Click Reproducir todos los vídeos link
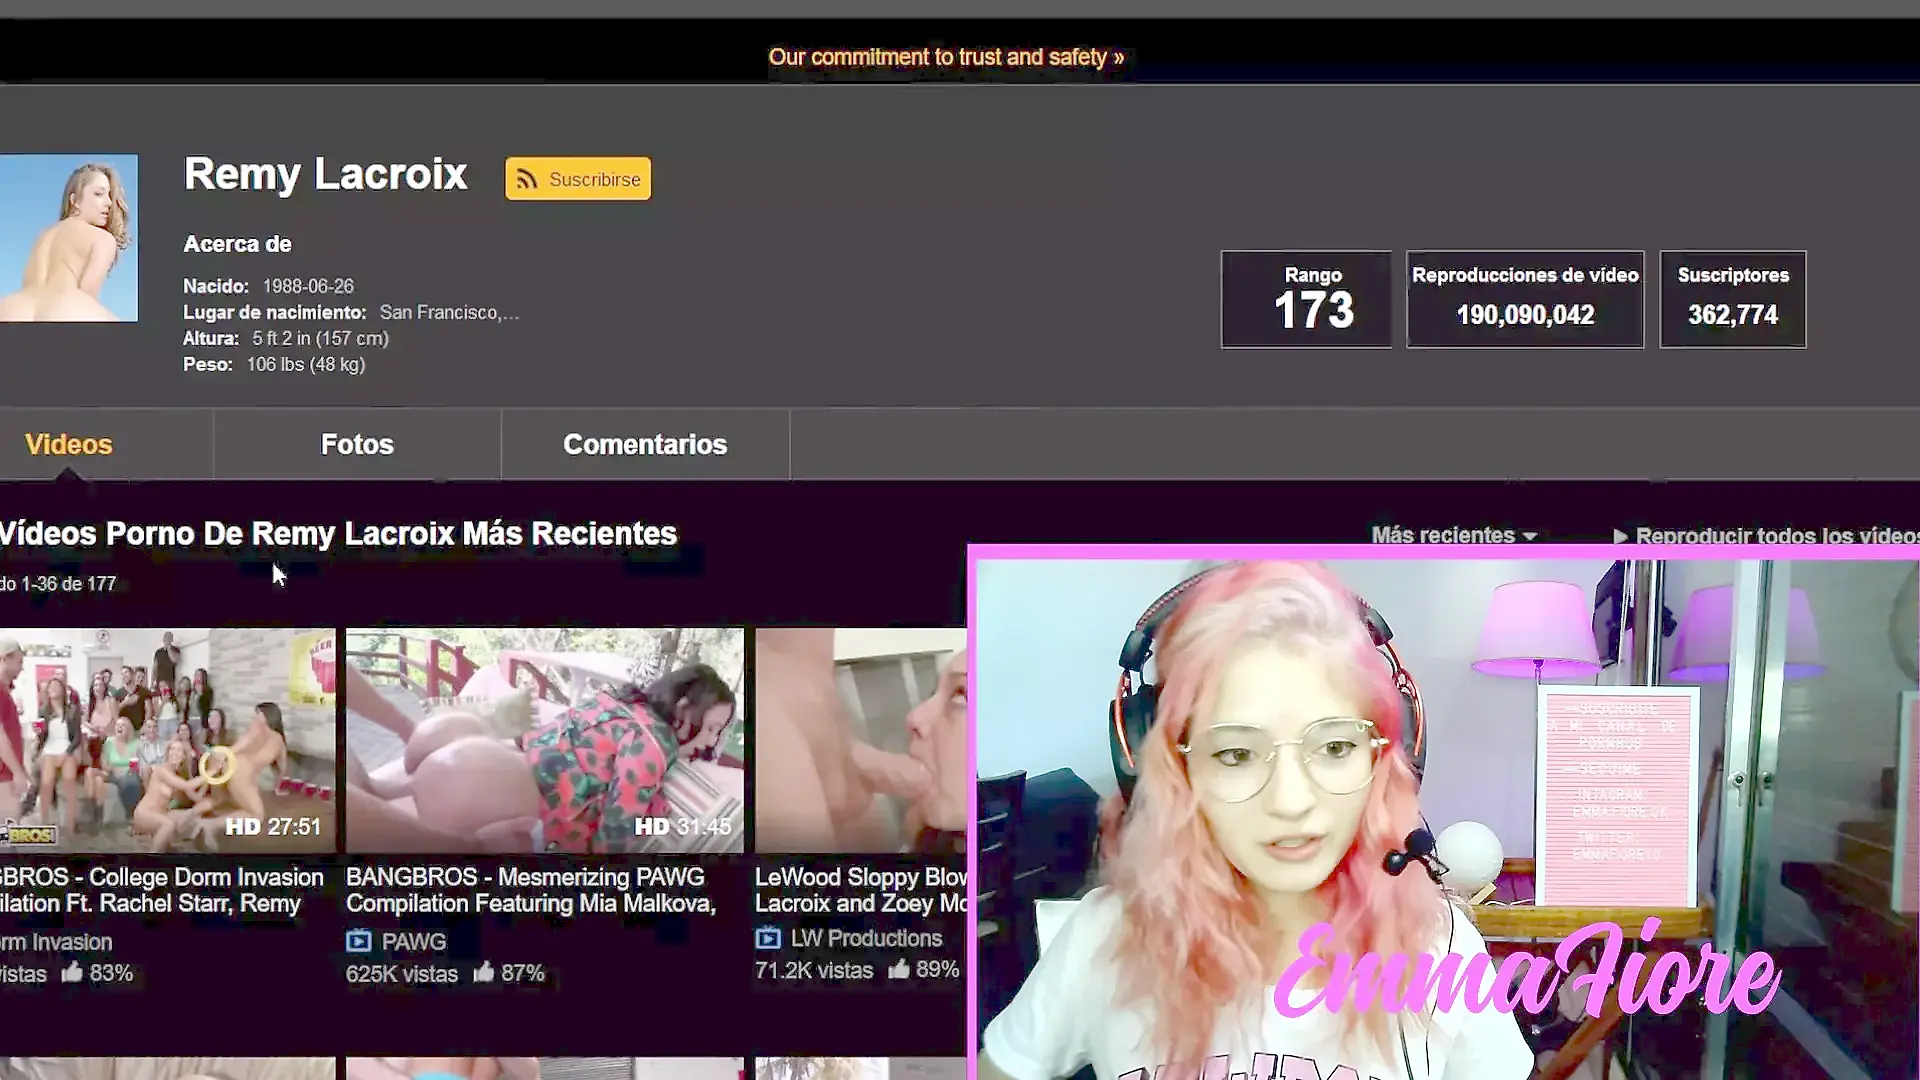 [x=1776, y=536]
